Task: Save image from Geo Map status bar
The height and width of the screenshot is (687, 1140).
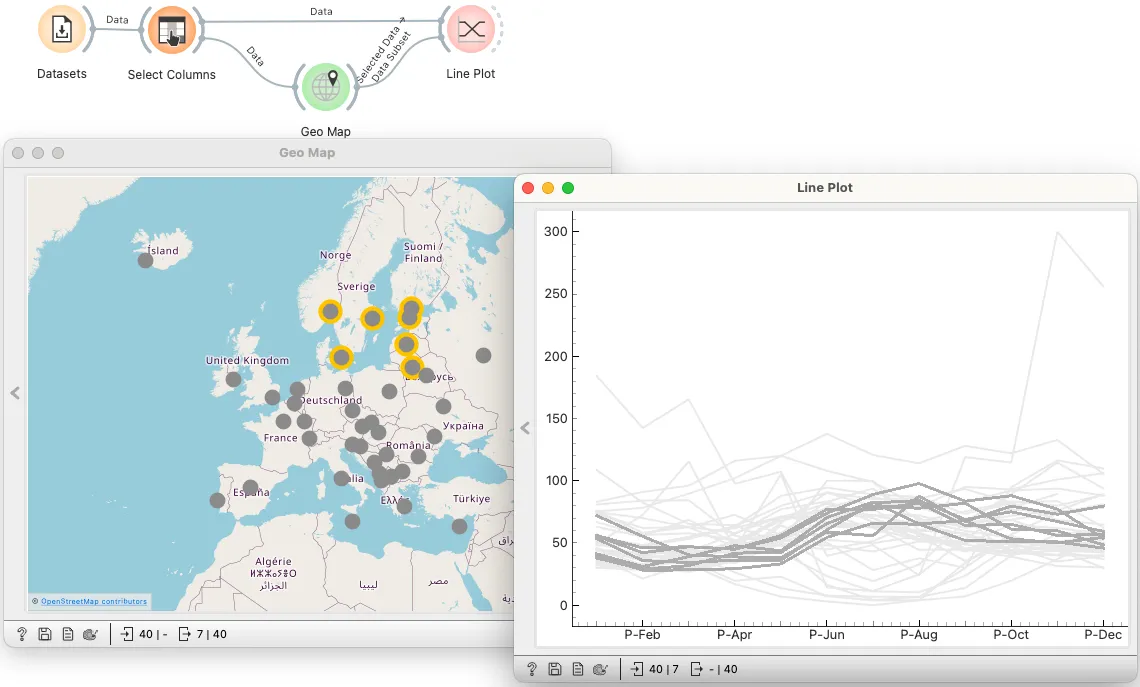Action: point(44,634)
